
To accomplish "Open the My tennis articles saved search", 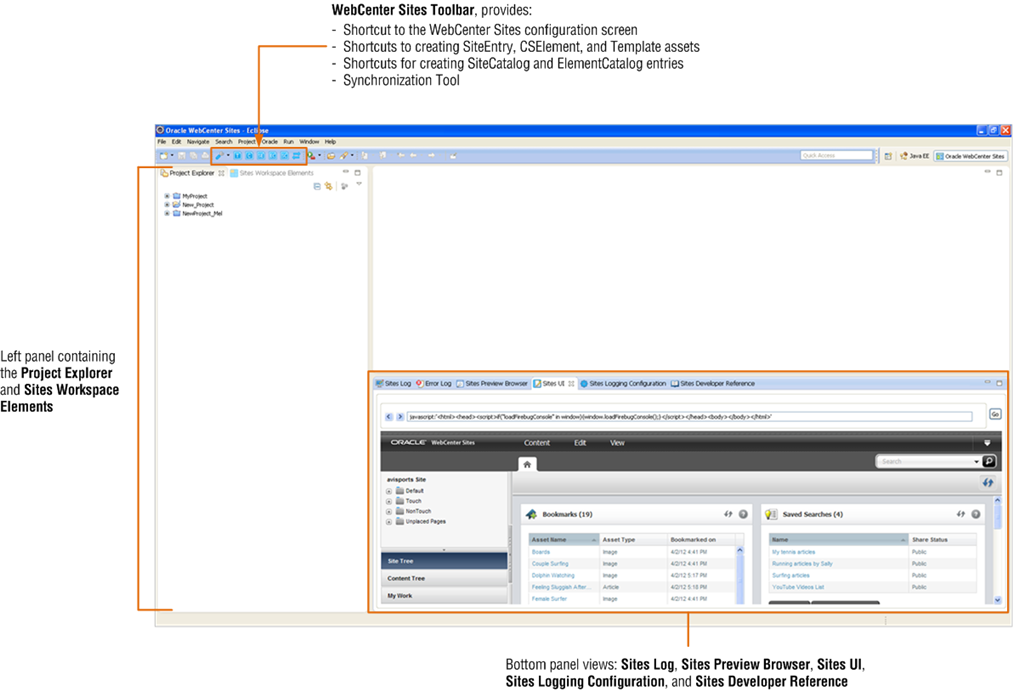I will [793, 552].
